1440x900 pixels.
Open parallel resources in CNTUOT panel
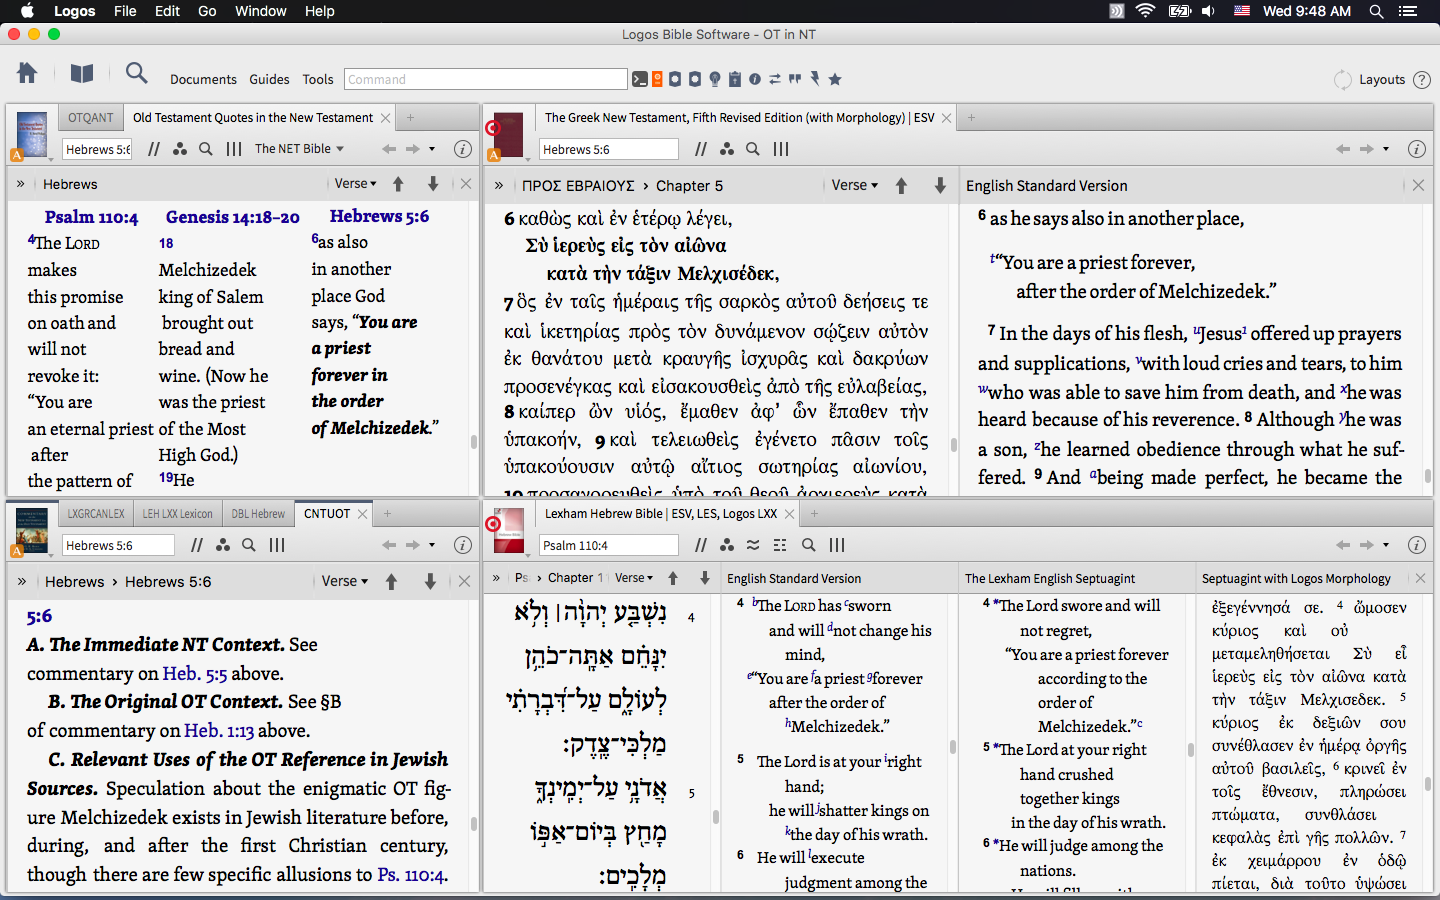(197, 545)
